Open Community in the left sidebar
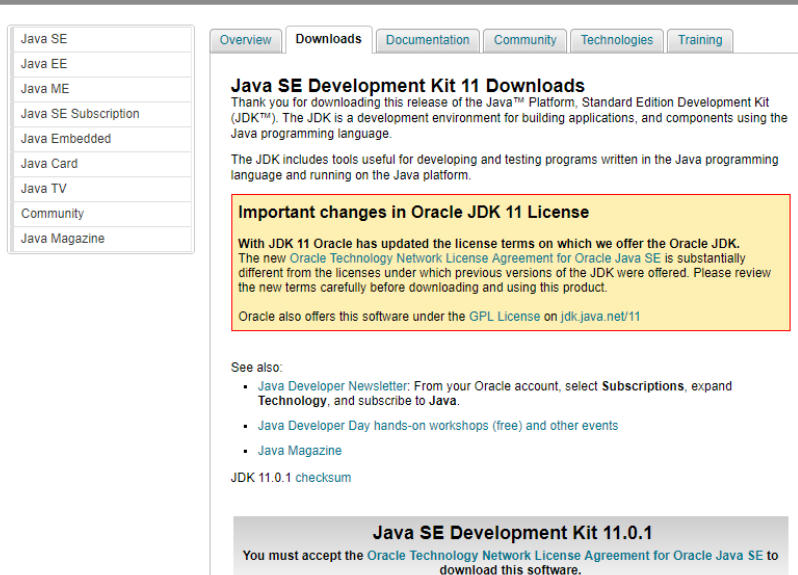The image size is (798, 575). (x=52, y=214)
